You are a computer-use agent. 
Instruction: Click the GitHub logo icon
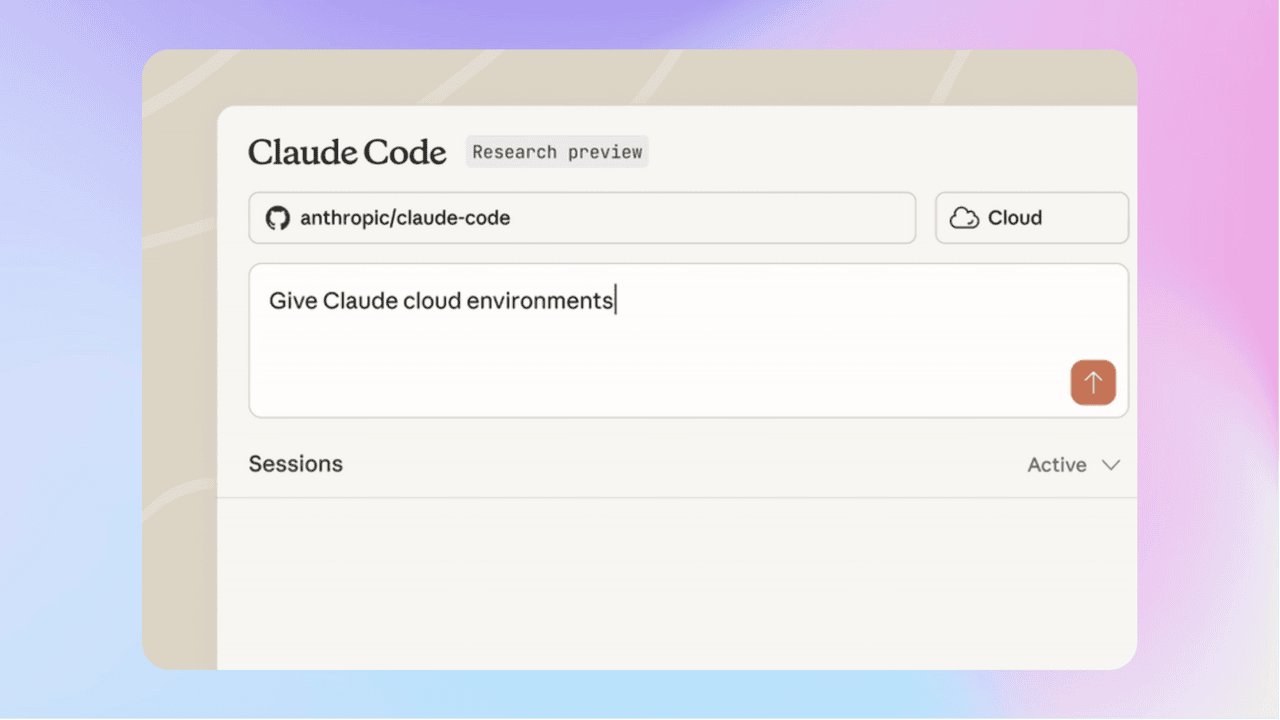[x=277, y=218]
